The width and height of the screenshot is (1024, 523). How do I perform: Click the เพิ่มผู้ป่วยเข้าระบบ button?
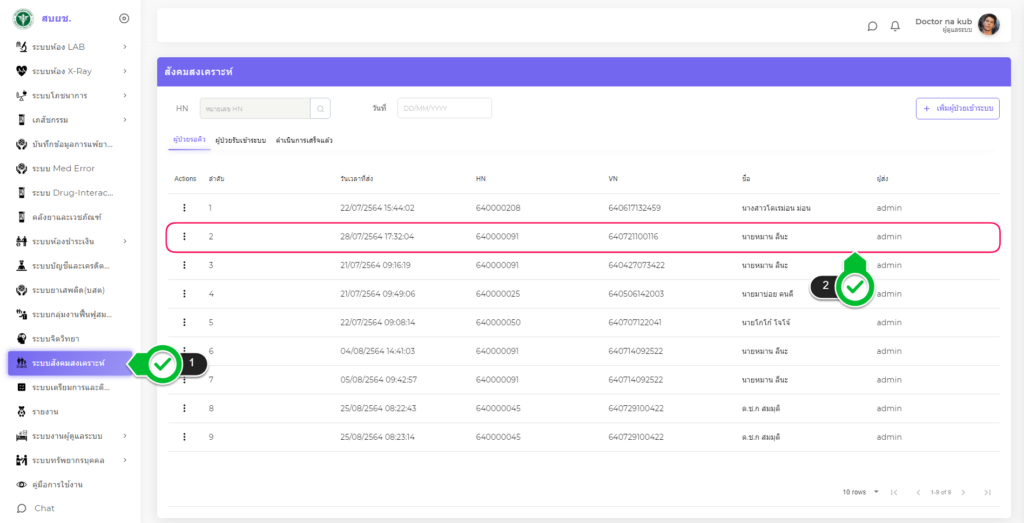(957, 108)
